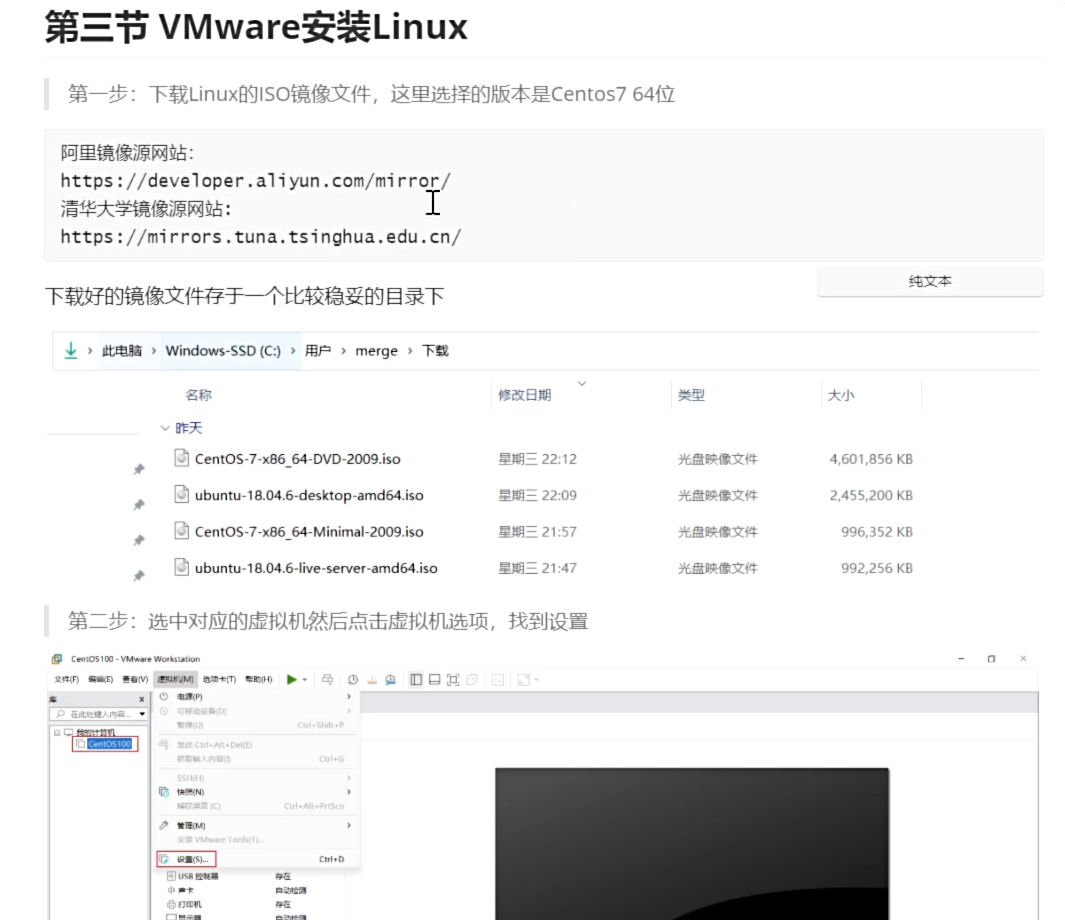The image size is (1065, 920).
Task: Click the SSH(H) menu entry
Action: pos(256,778)
